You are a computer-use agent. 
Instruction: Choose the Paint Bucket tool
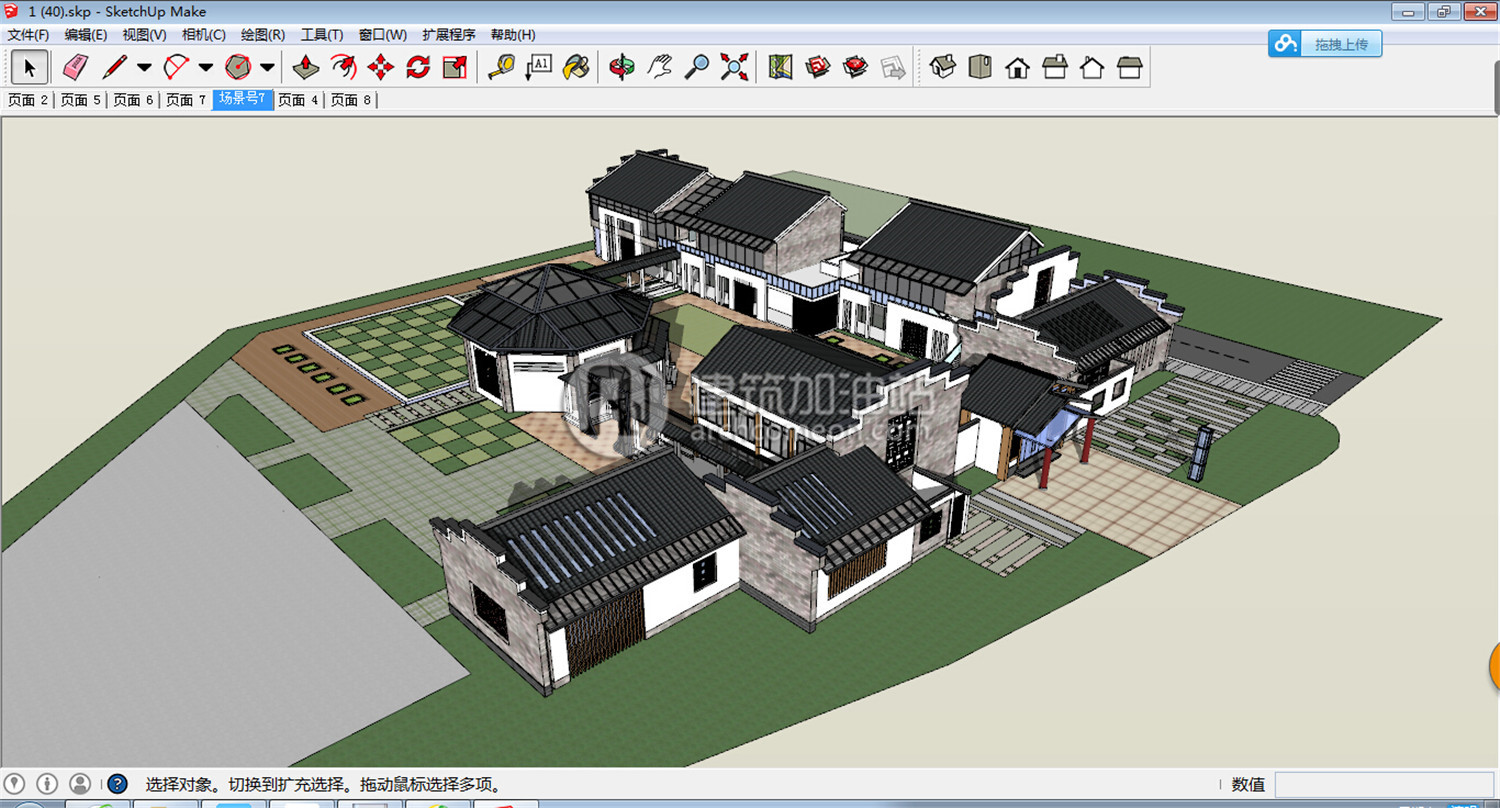point(575,67)
